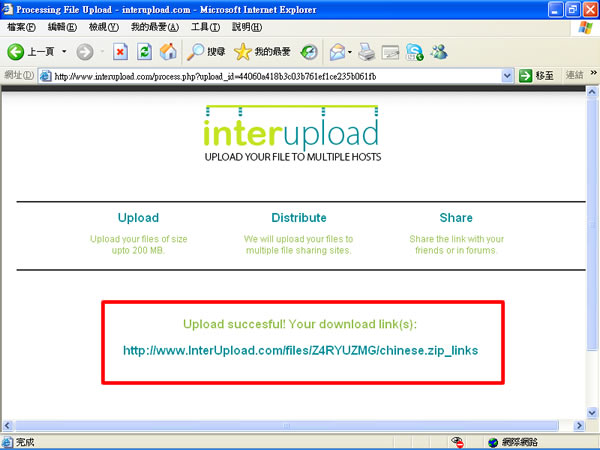Open the address bar URL dropdown
Image resolution: width=600 pixels, height=450 pixels.
(x=507, y=76)
